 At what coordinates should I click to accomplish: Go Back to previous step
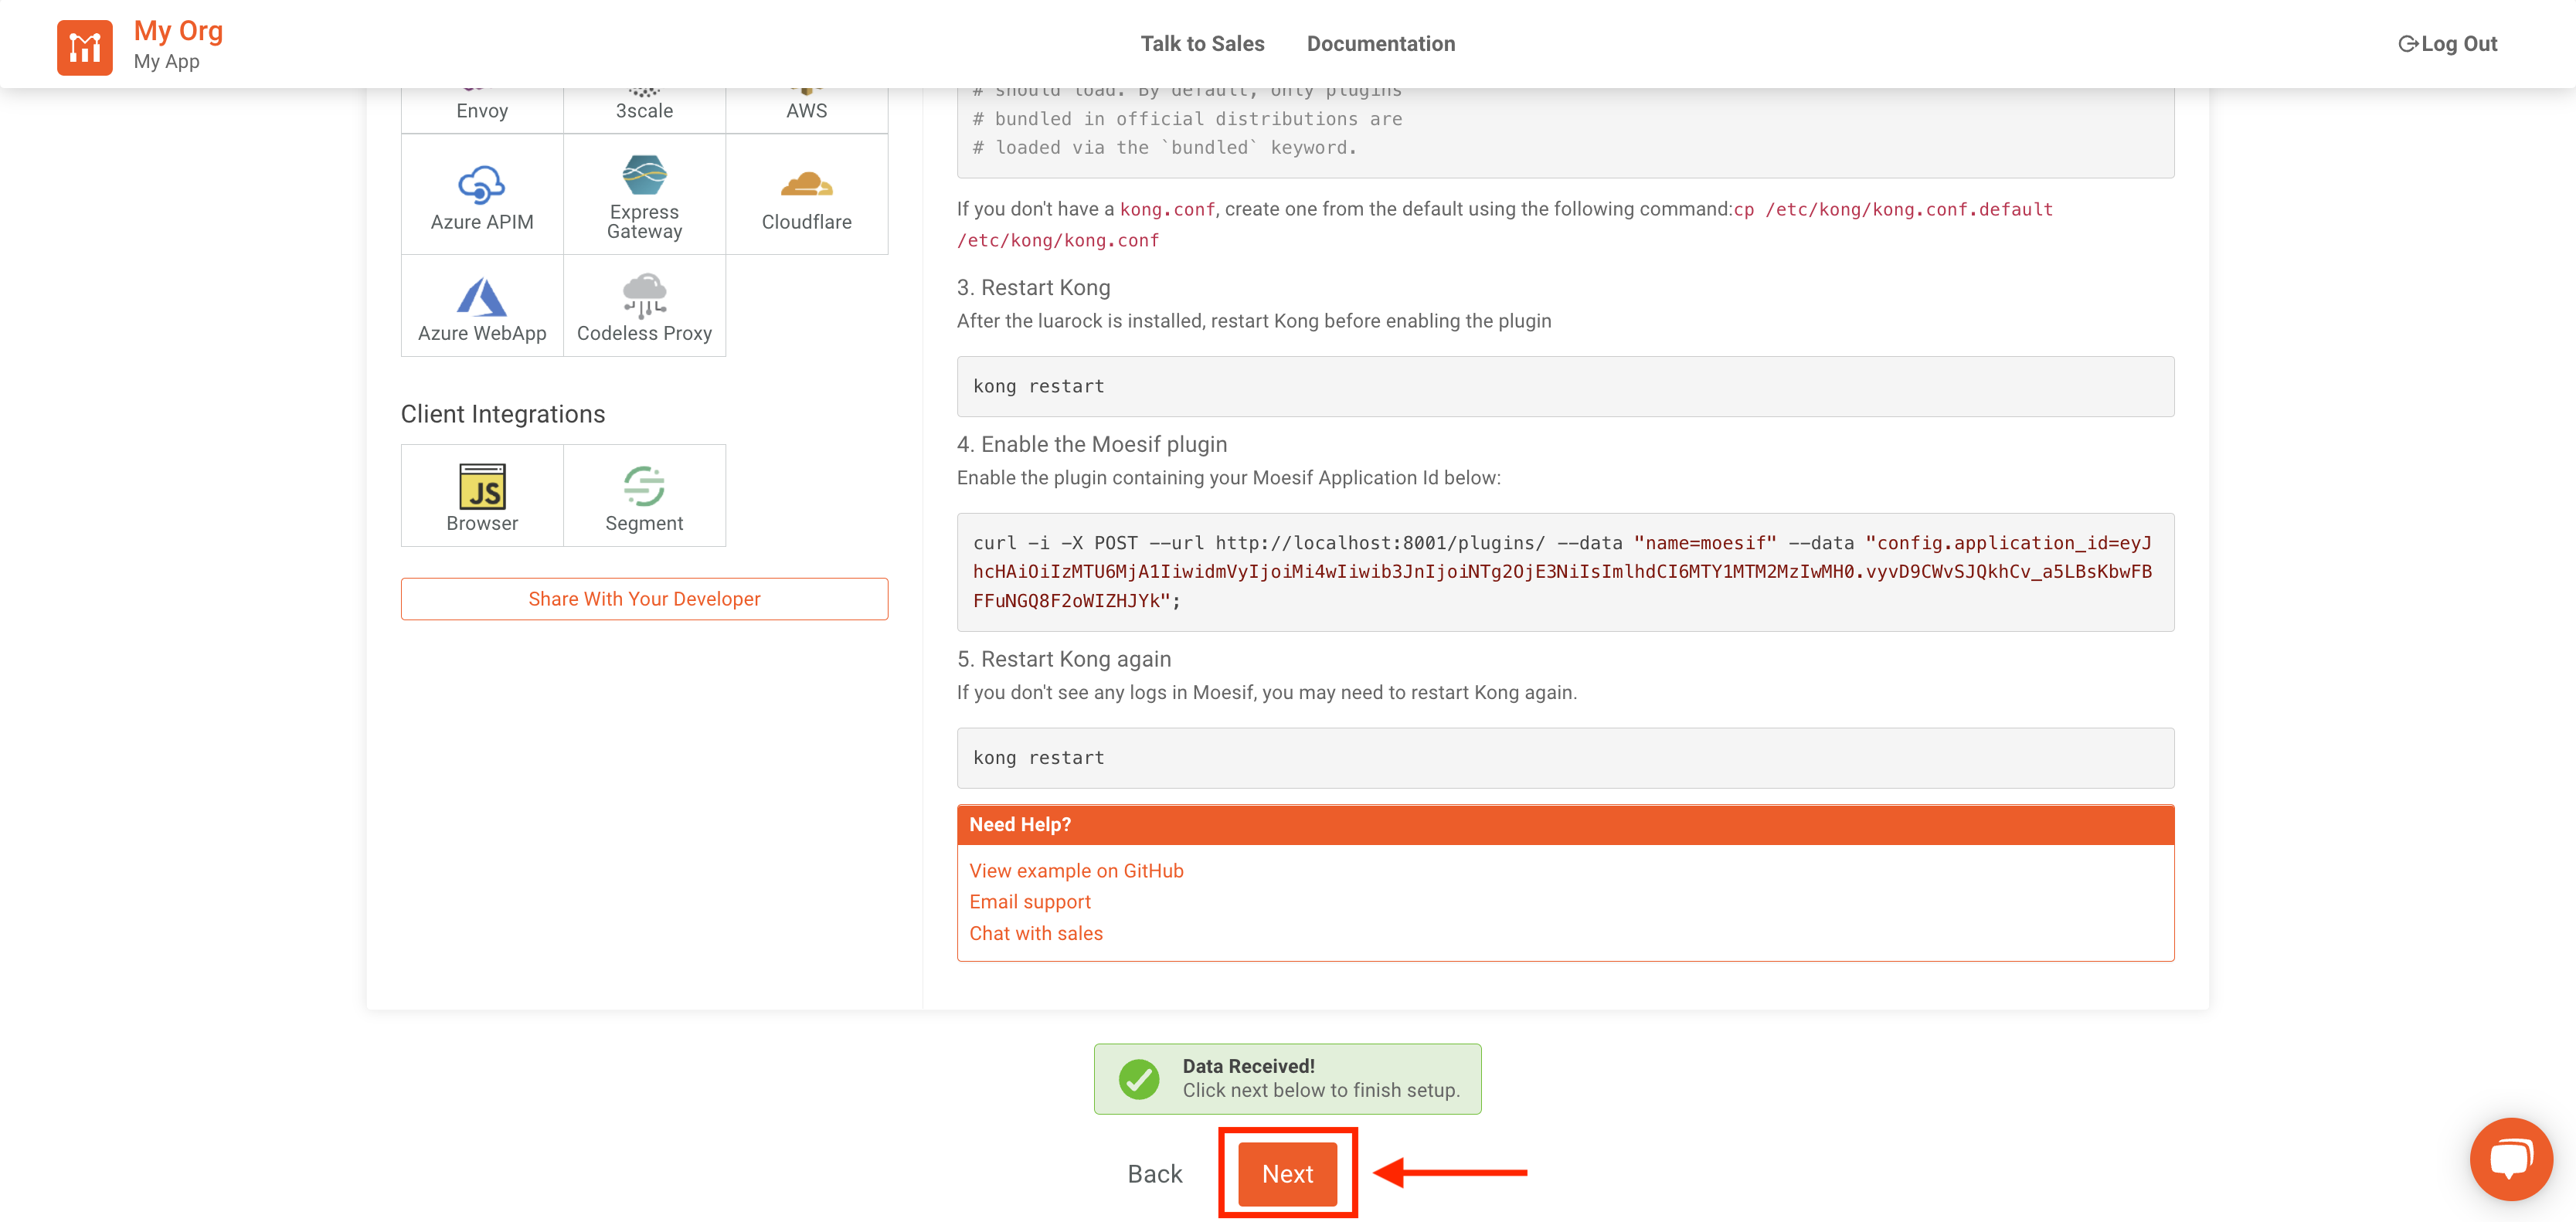pyautogui.click(x=1154, y=1173)
